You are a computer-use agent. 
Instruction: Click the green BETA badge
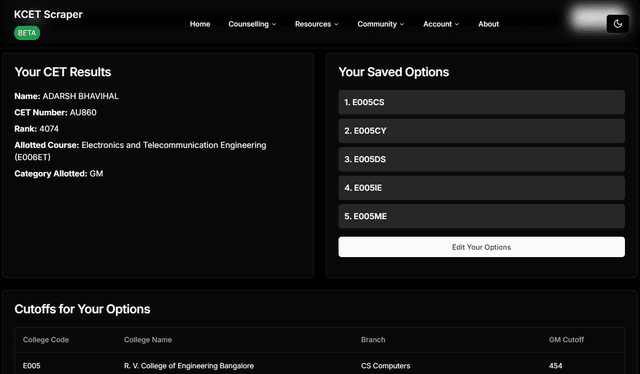[27, 33]
